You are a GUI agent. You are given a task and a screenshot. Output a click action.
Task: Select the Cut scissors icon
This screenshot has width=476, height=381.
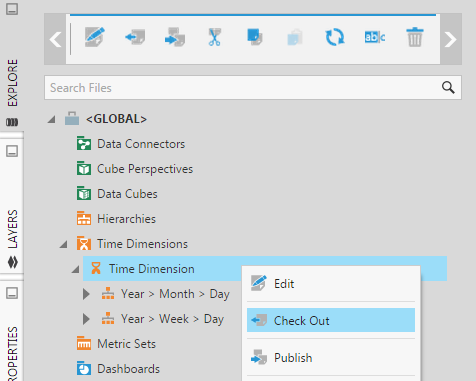coord(215,37)
